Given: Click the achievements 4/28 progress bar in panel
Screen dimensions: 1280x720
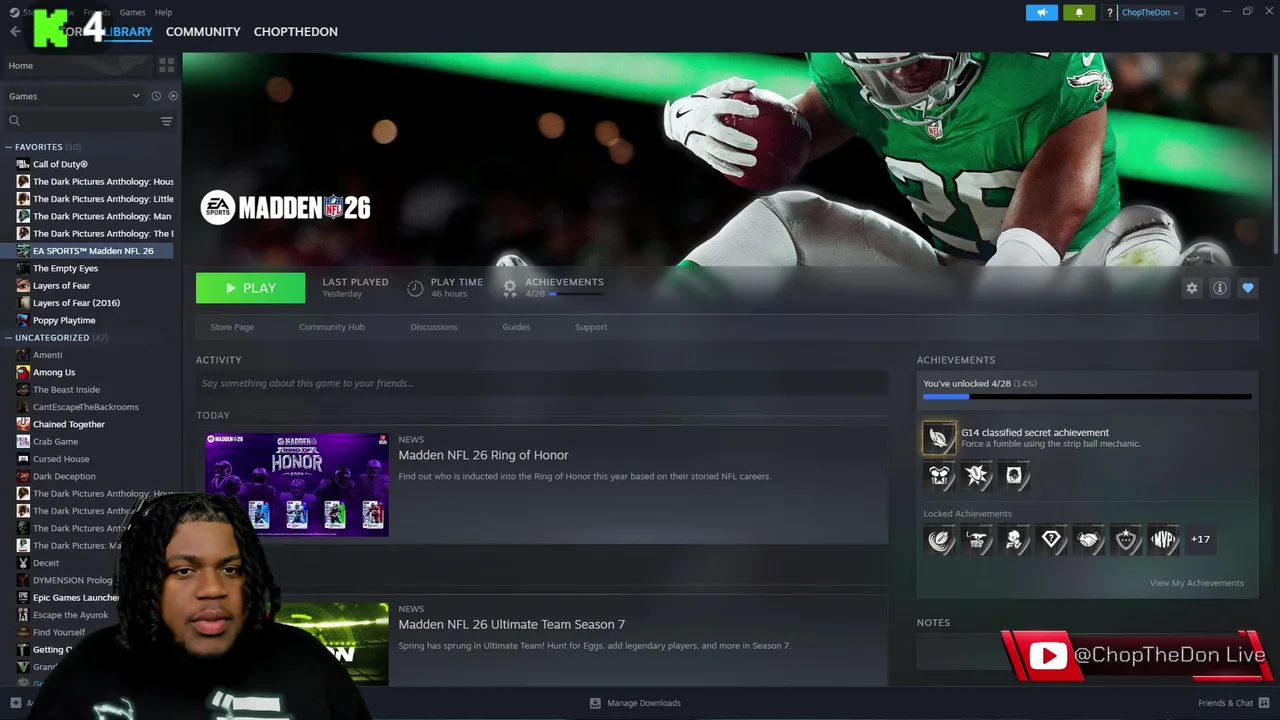Looking at the screenshot, I should (1087, 397).
